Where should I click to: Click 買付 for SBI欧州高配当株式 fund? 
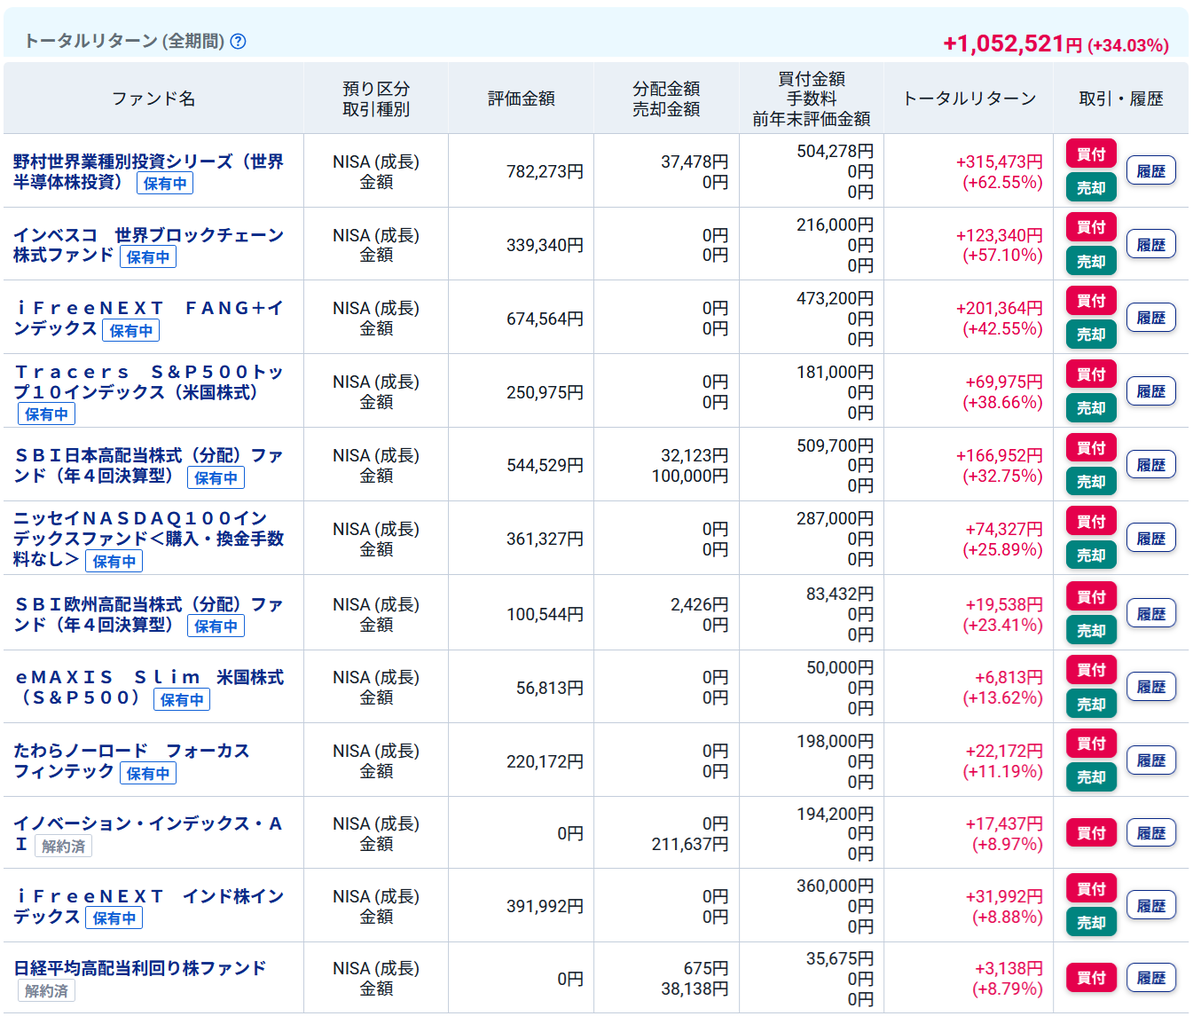[x=1091, y=596]
